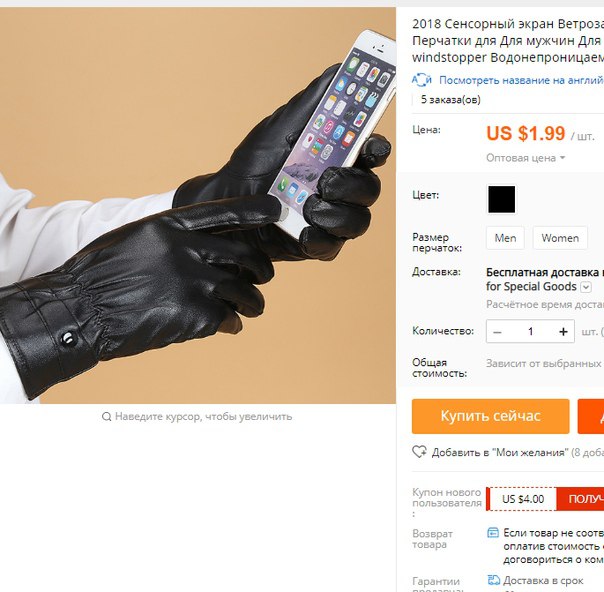Increase quantity with the plus button

tap(563, 332)
